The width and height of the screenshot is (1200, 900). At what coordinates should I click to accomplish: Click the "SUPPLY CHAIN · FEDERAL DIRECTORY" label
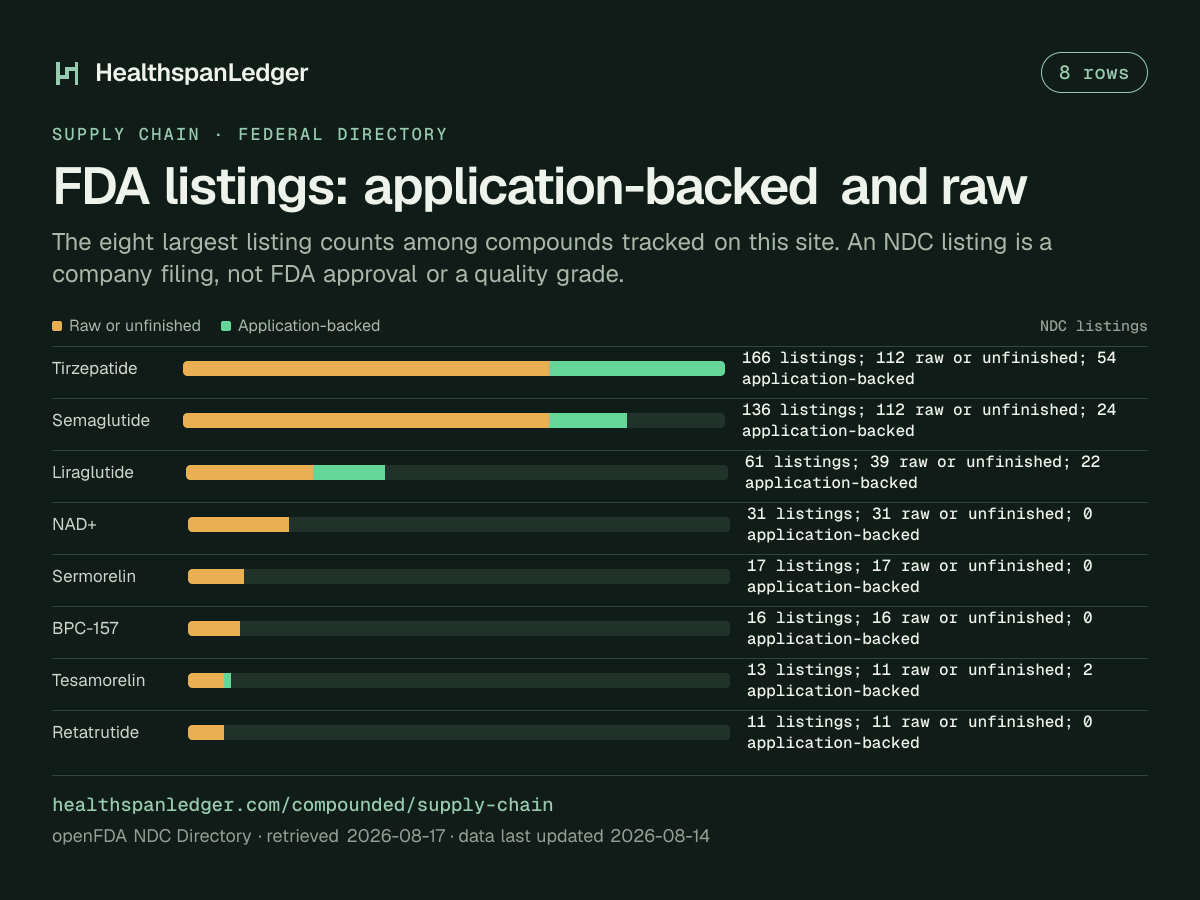250,134
